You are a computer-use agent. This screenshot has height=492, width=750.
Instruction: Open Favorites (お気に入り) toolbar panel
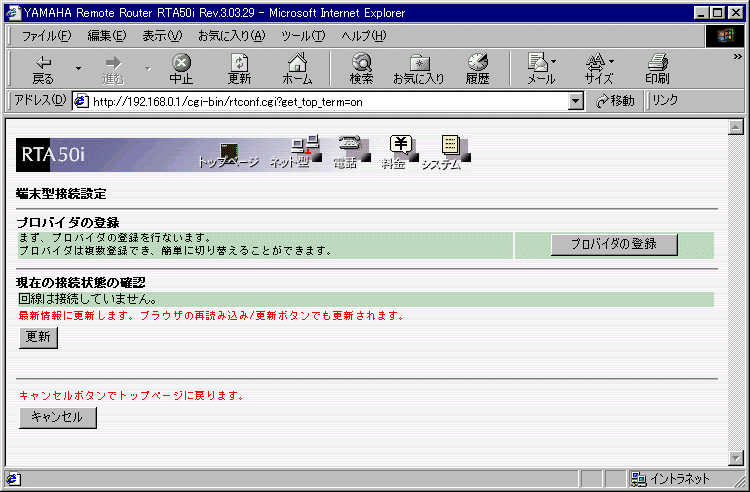[419, 70]
